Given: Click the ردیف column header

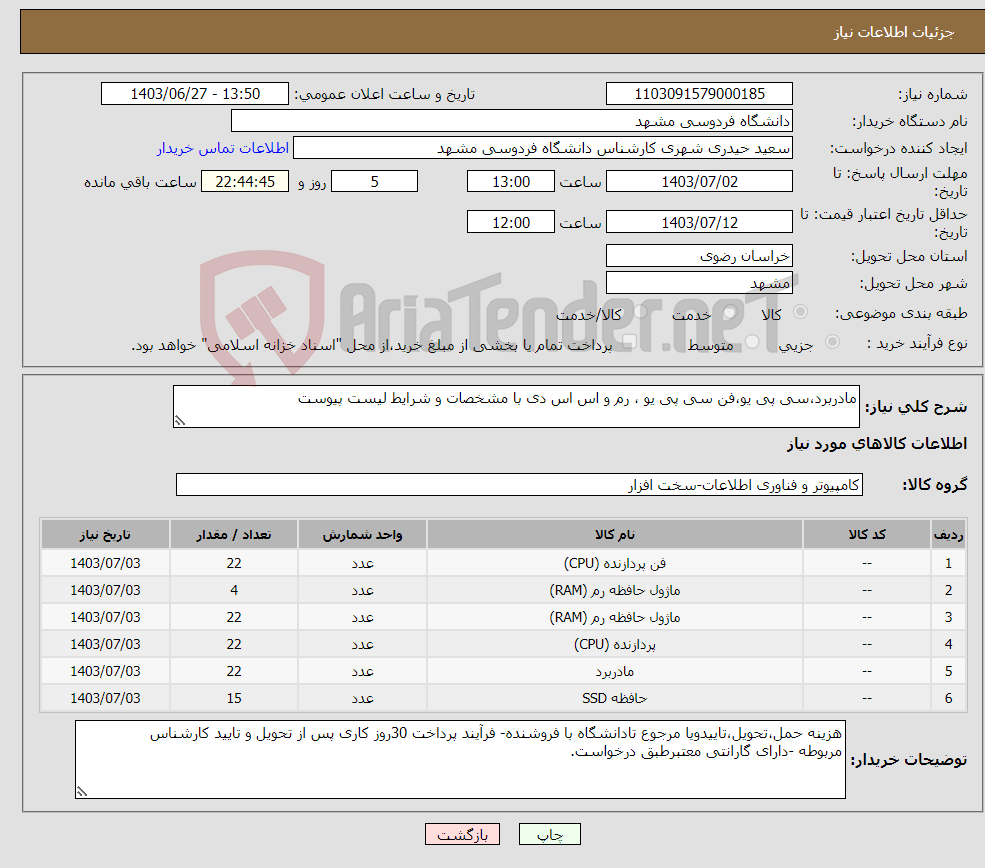Looking at the screenshot, I should point(949,534).
